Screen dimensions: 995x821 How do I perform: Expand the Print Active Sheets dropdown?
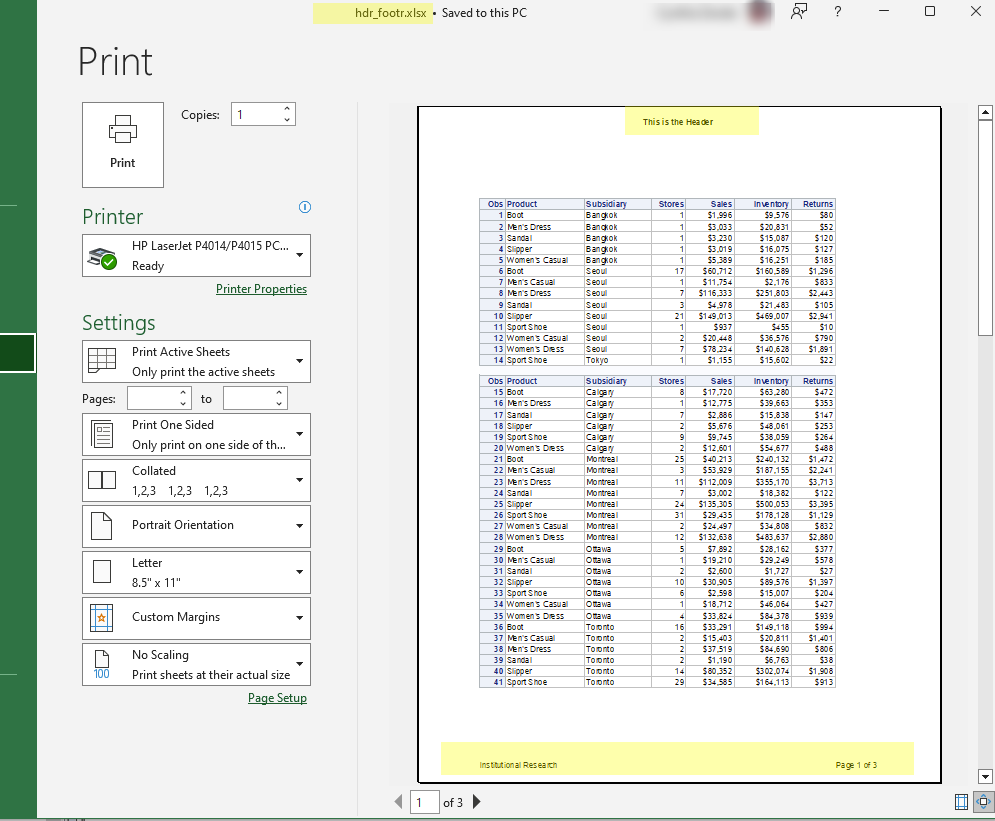click(196, 361)
